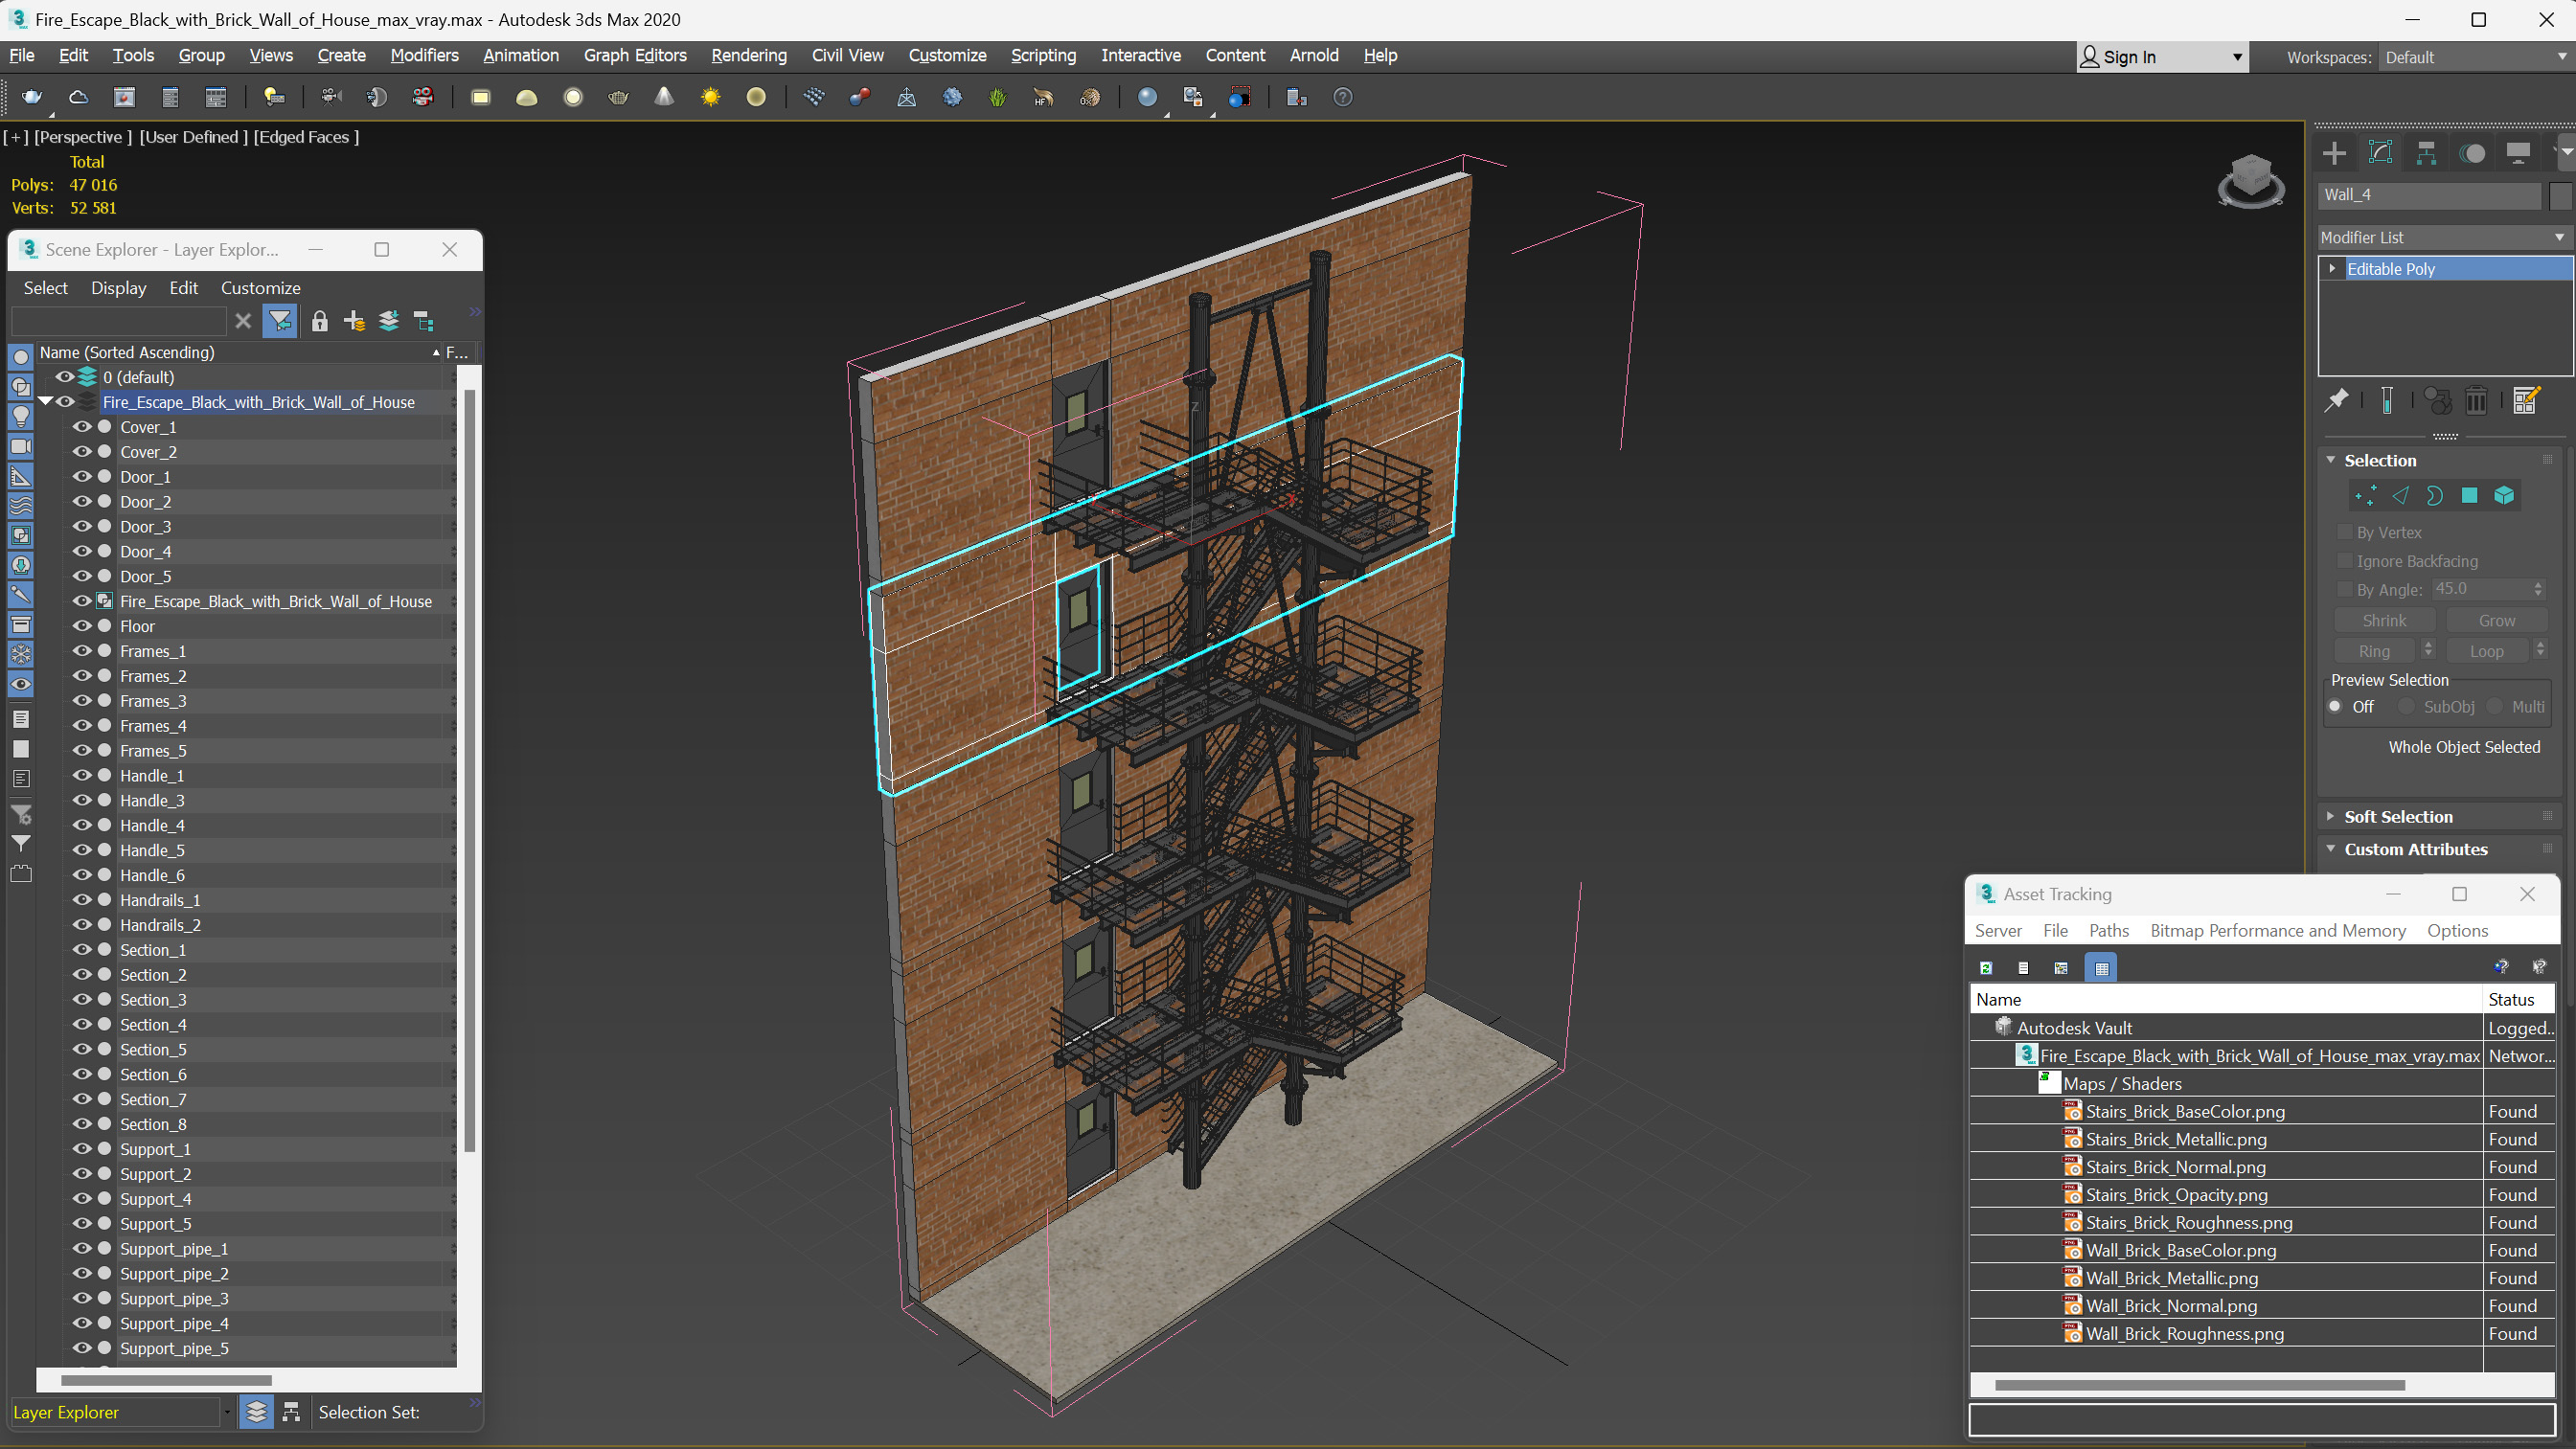Open the Hierarchy panel tab icon
The width and height of the screenshot is (2576, 1449).
pyautogui.click(x=2426, y=153)
